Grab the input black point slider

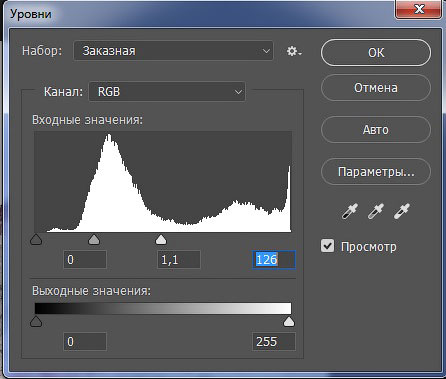pyautogui.click(x=36, y=239)
